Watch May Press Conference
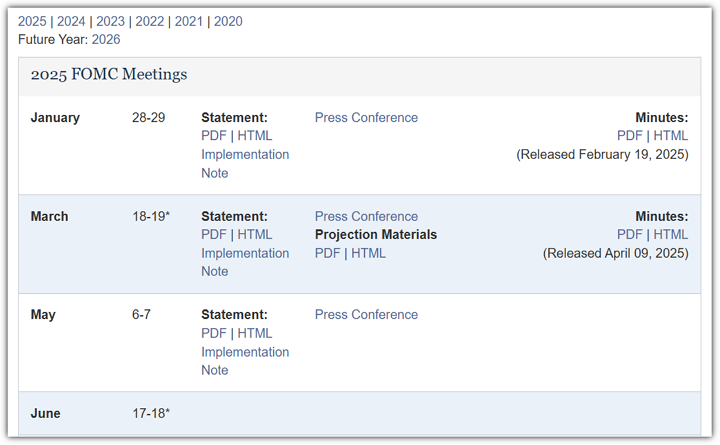Image resolution: width=720 pixels, height=445 pixels. coord(366,315)
